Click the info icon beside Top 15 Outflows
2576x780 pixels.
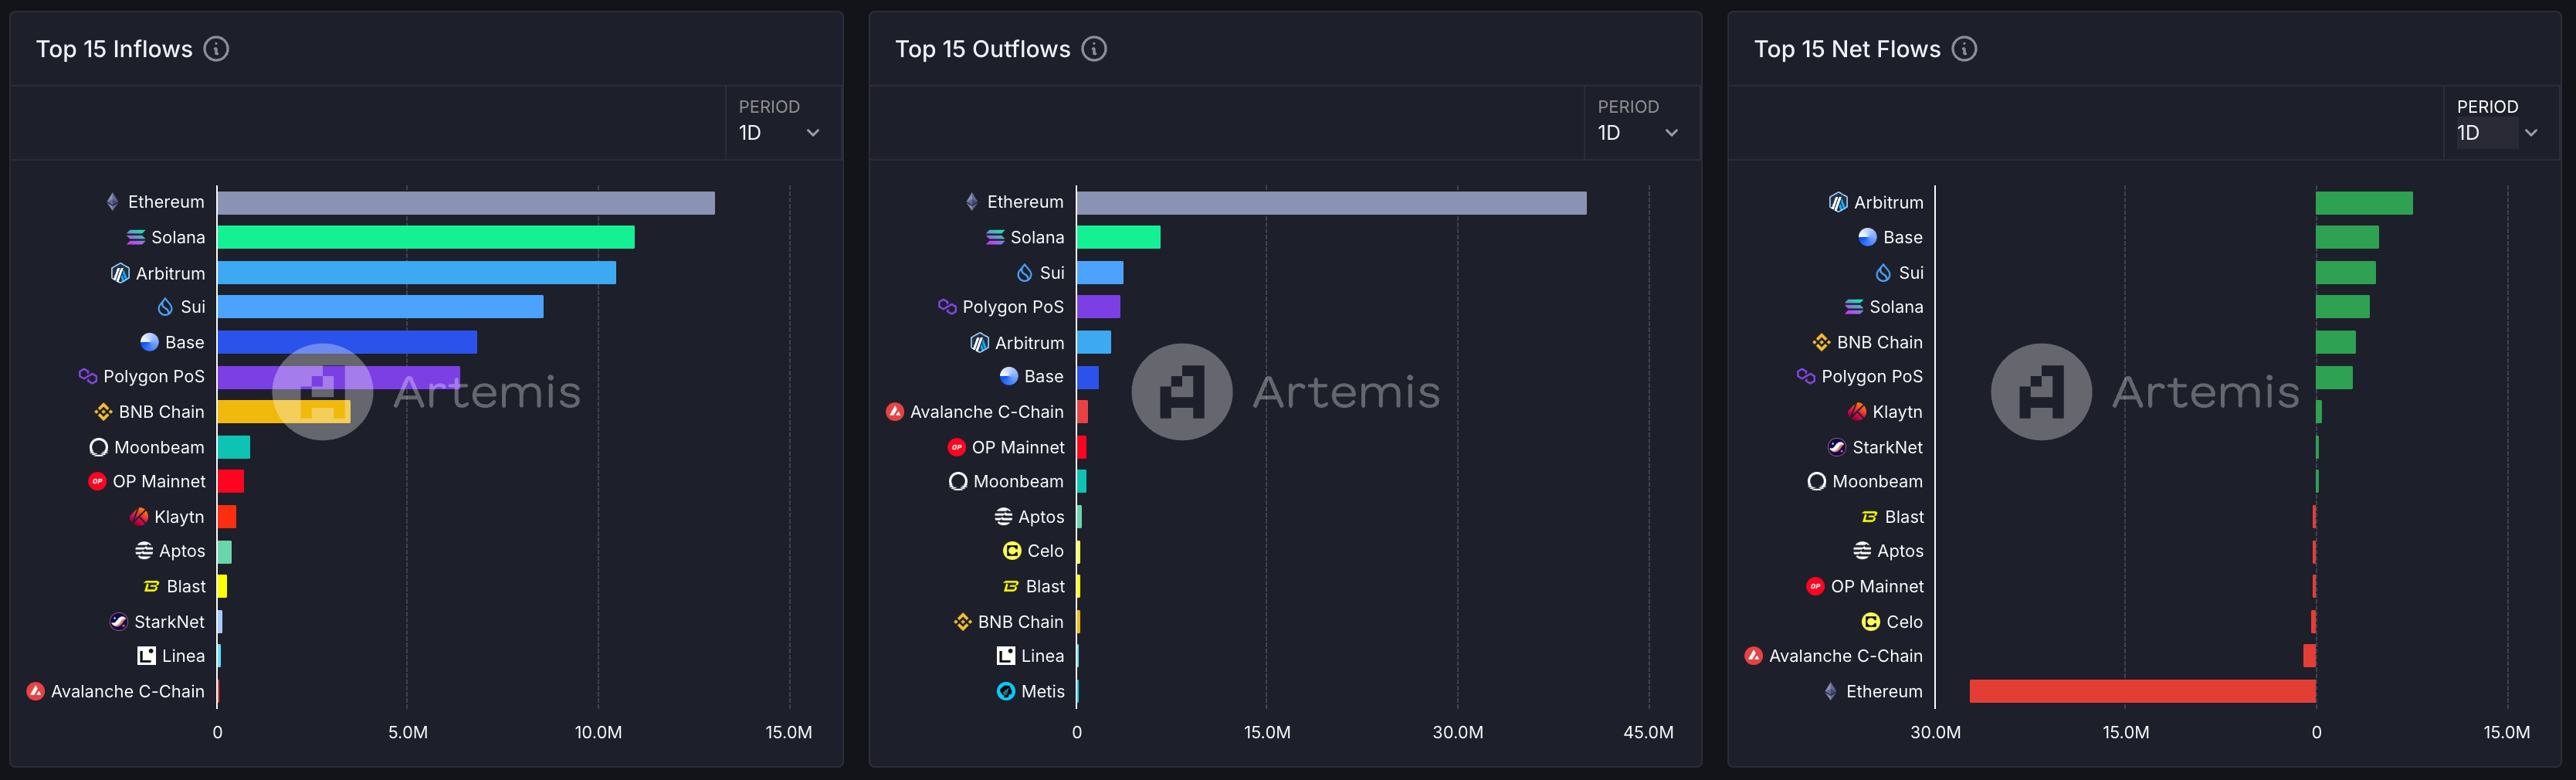click(1094, 49)
